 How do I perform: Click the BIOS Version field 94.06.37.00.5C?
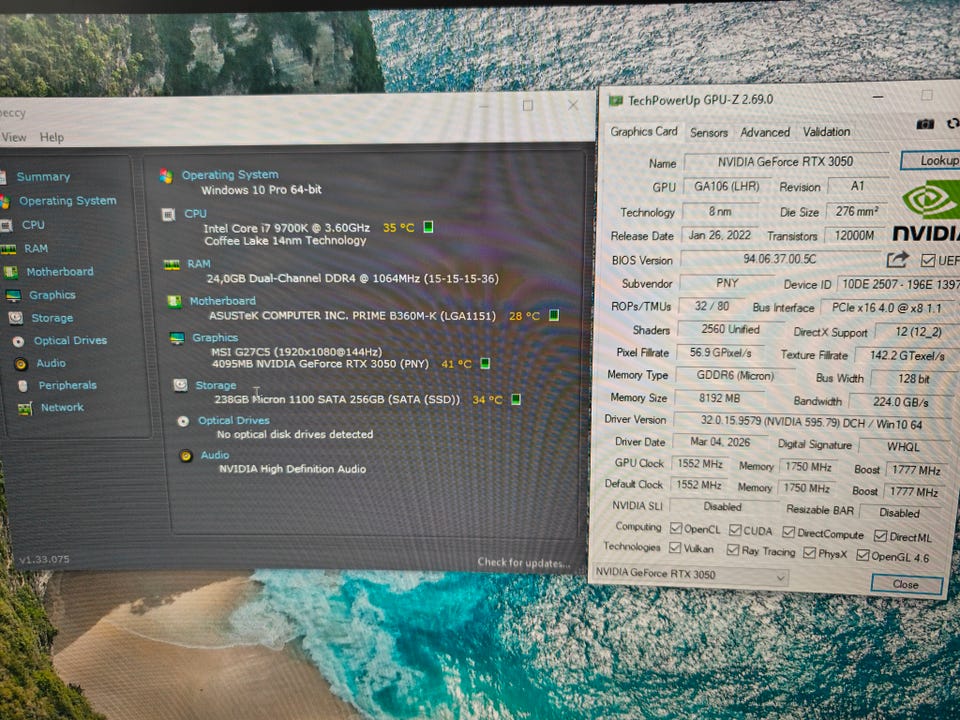click(x=780, y=259)
